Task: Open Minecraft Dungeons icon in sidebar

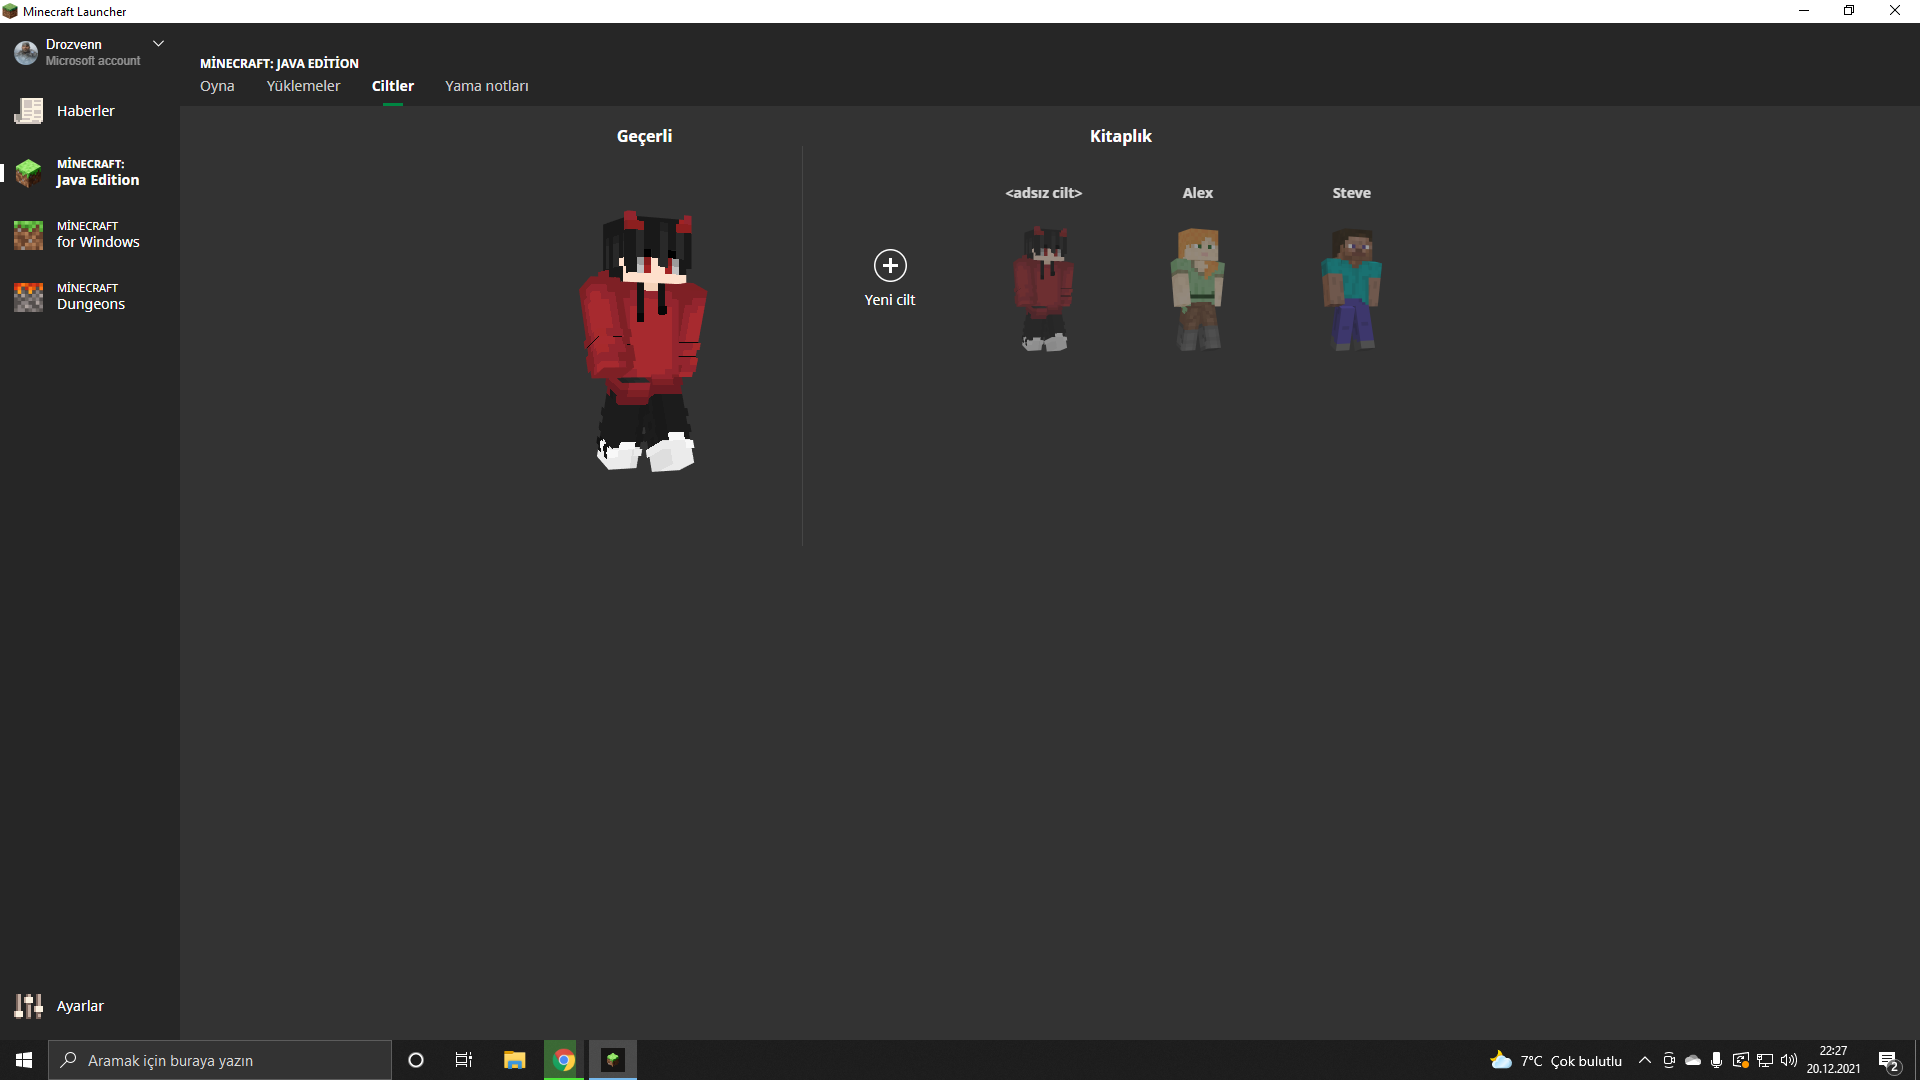Action: coord(28,297)
